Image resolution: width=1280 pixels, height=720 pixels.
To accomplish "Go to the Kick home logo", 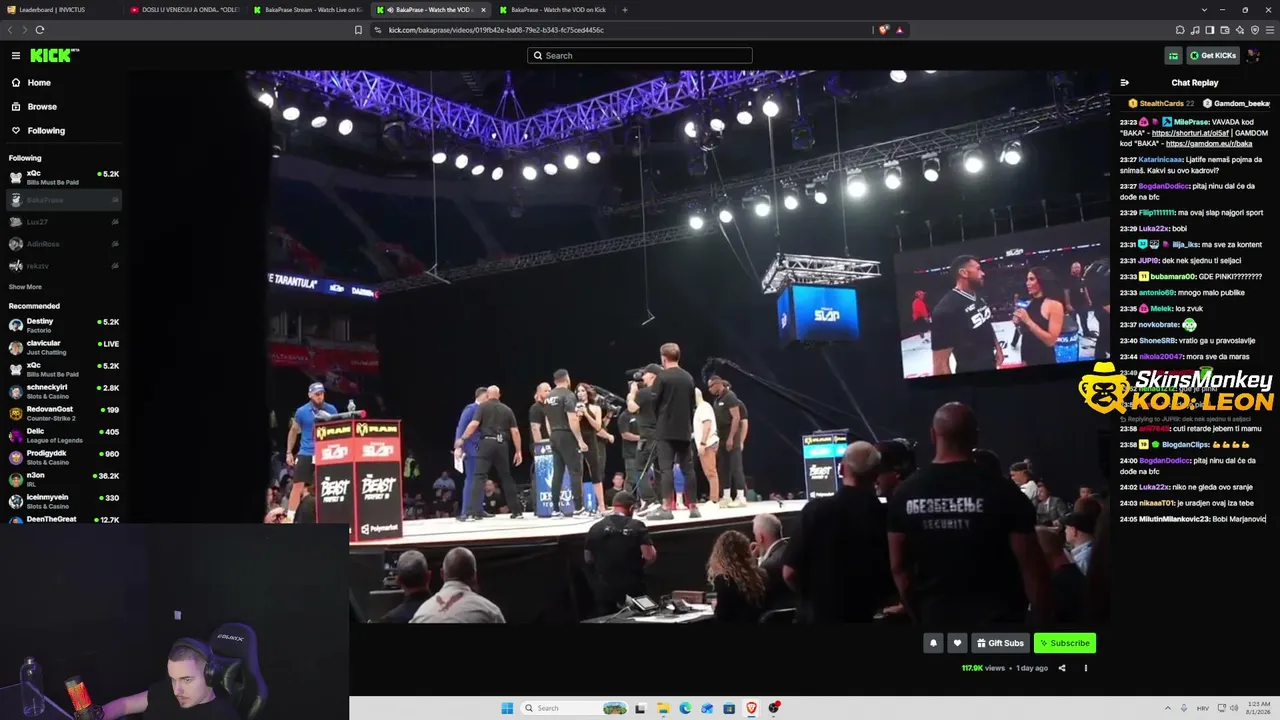I will click(54, 56).
